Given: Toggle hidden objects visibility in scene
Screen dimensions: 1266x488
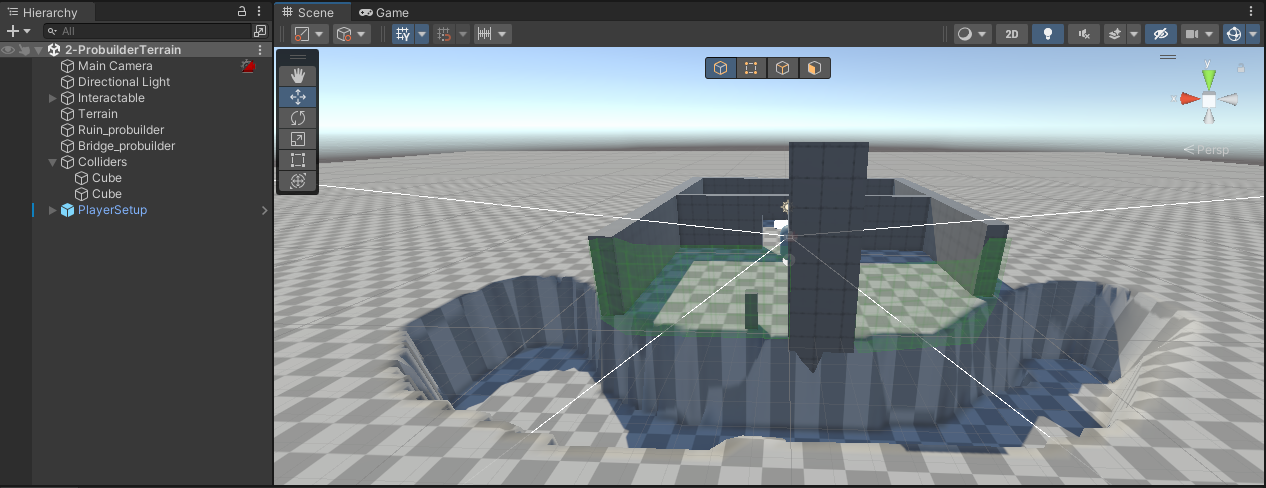Looking at the screenshot, I should (x=1159, y=34).
